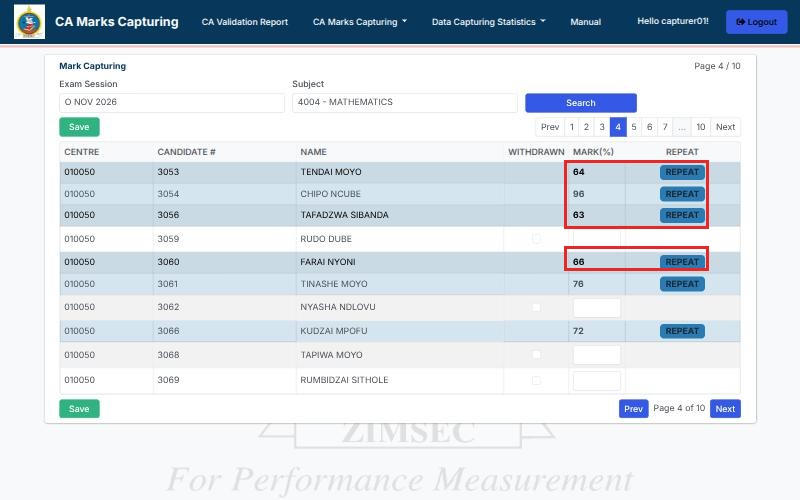This screenshot has height=500, width=800.
Task: Click the name TAFADZWA SIBANDA
Action: (x=344, y=215)
